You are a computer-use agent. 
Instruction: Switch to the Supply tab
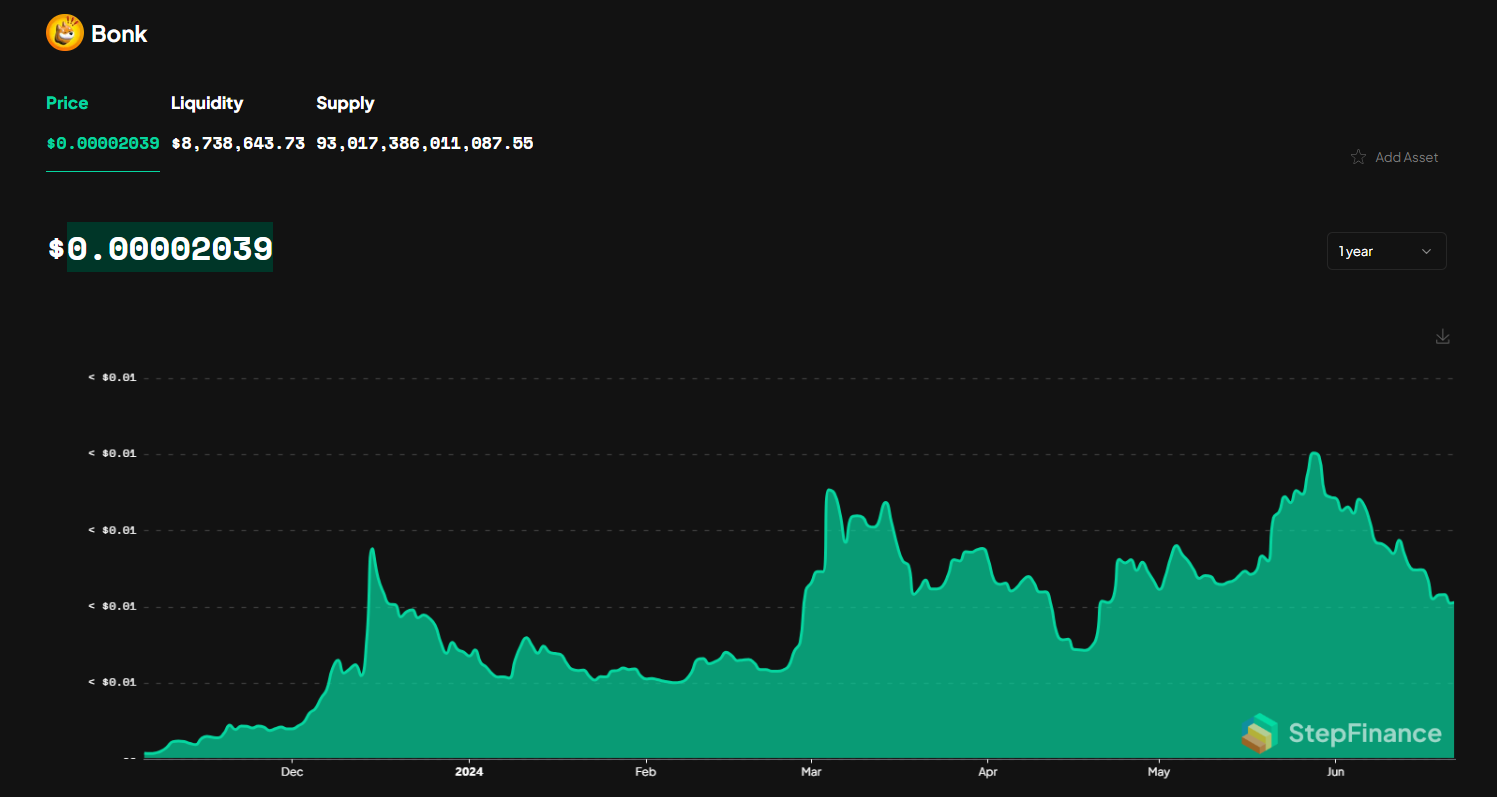(x=345, y=103)
